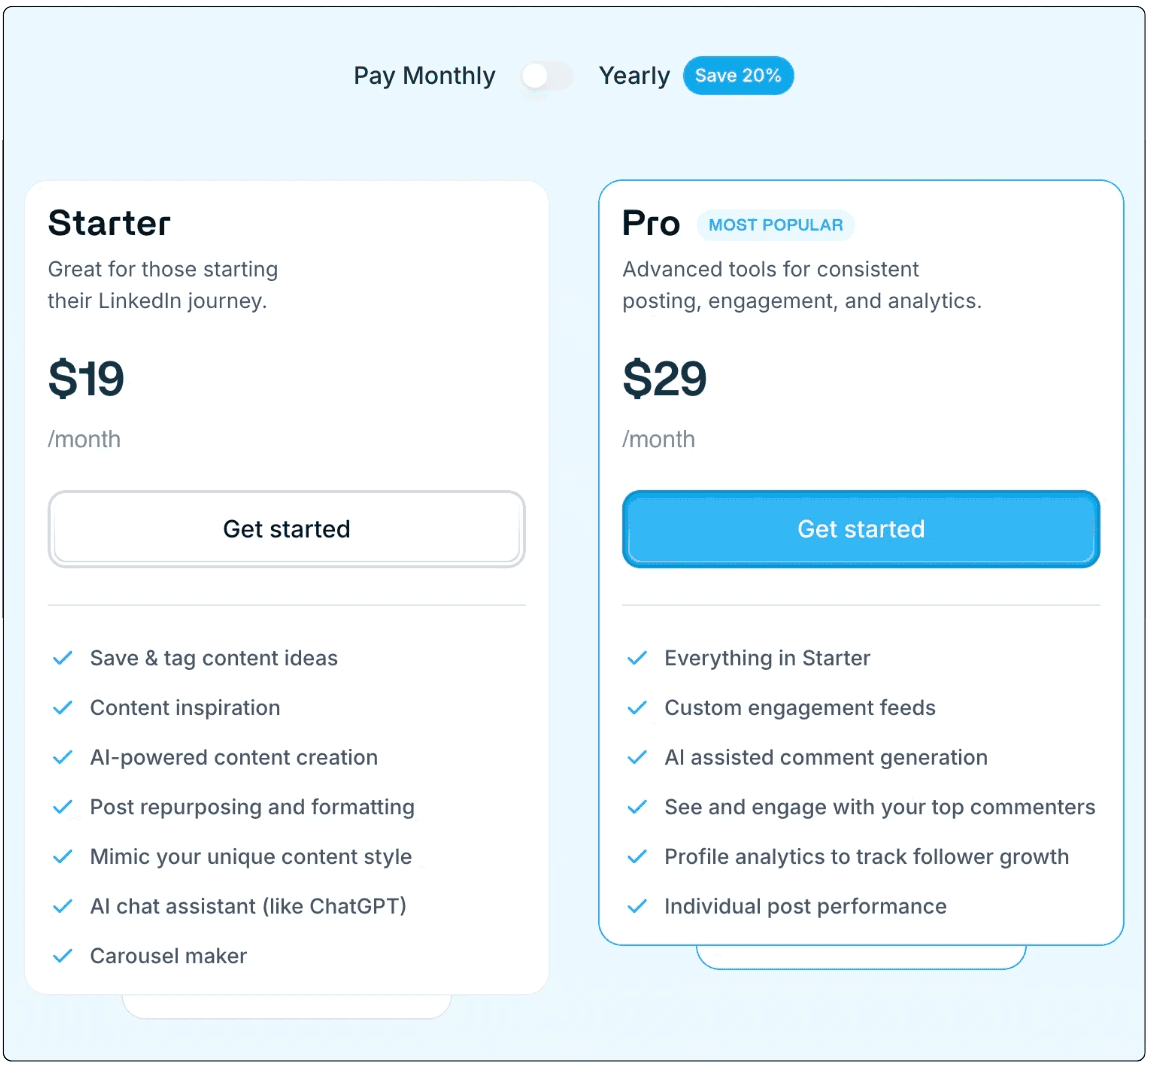This screenshot has width=1150, height=1066.
Task: Select the Yearly billing option
Action: [x=633, y=75]
